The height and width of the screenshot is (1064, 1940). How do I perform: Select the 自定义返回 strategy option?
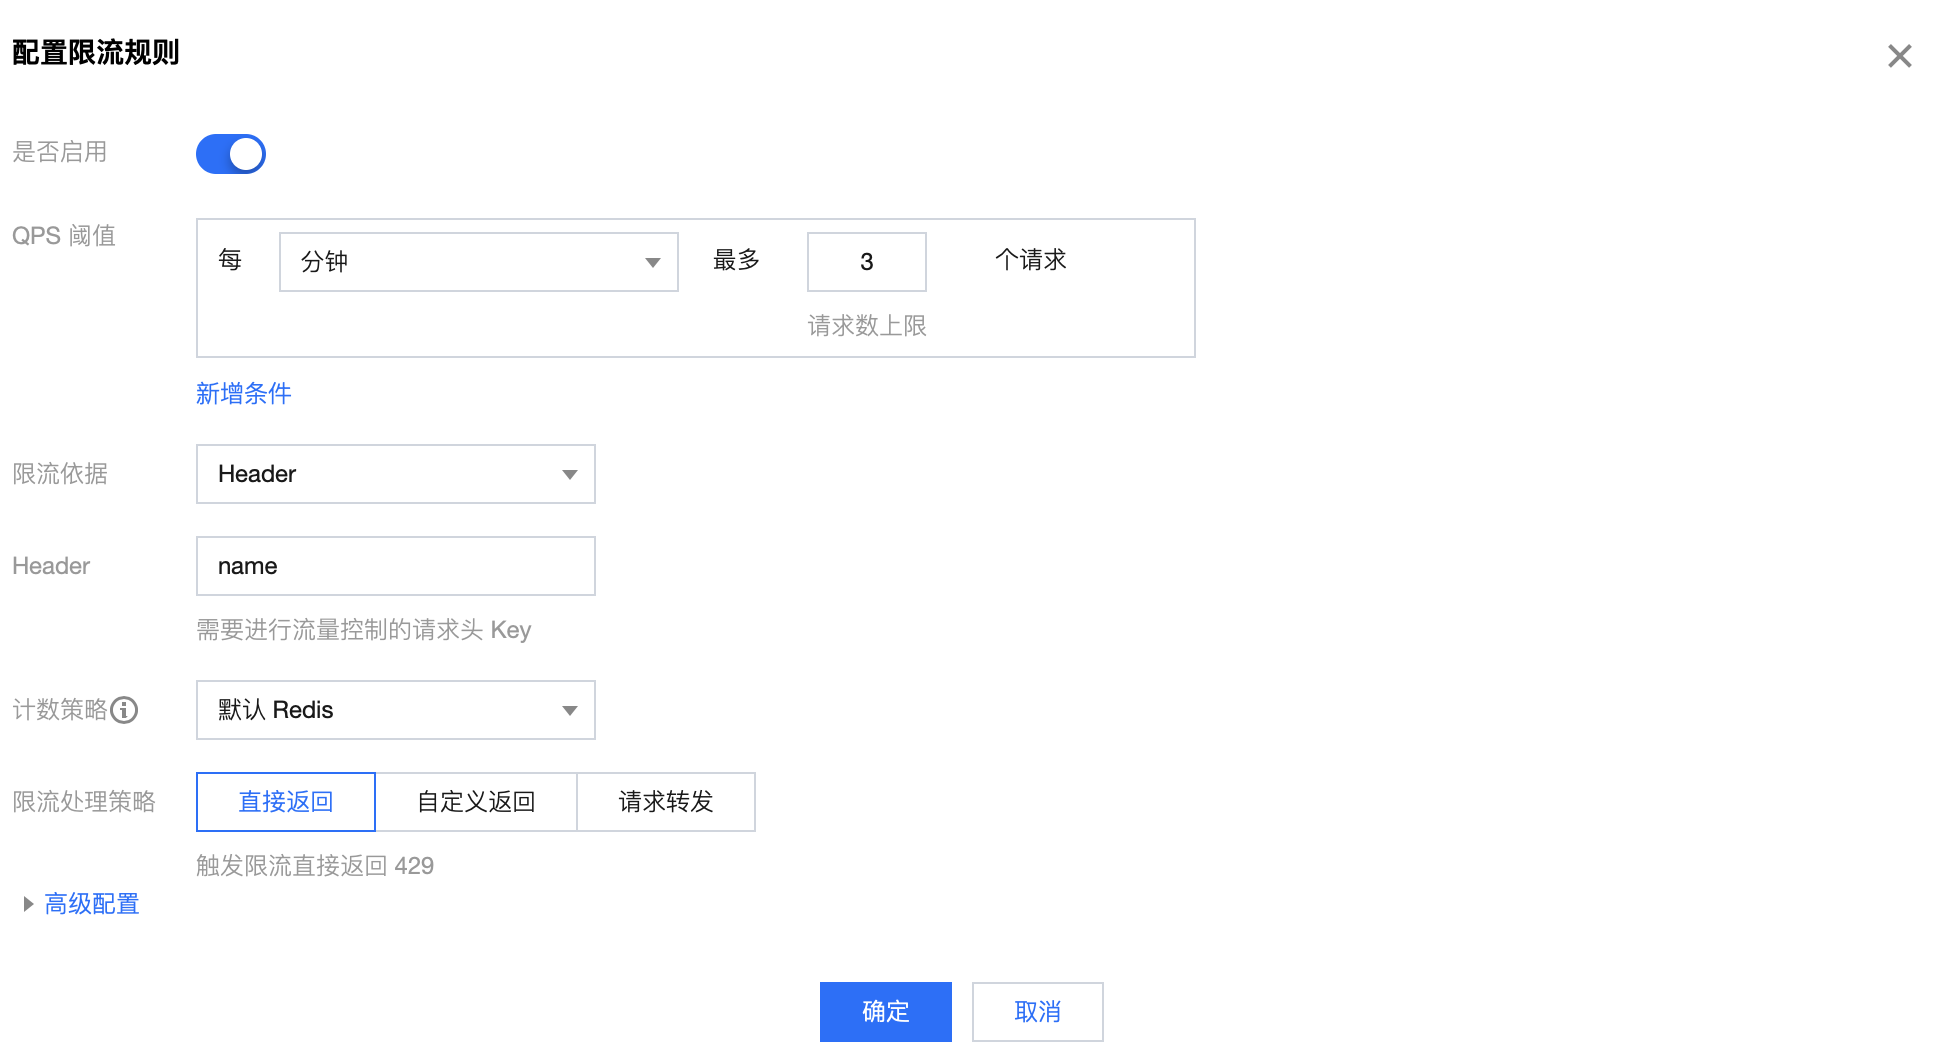coord(476,802)
